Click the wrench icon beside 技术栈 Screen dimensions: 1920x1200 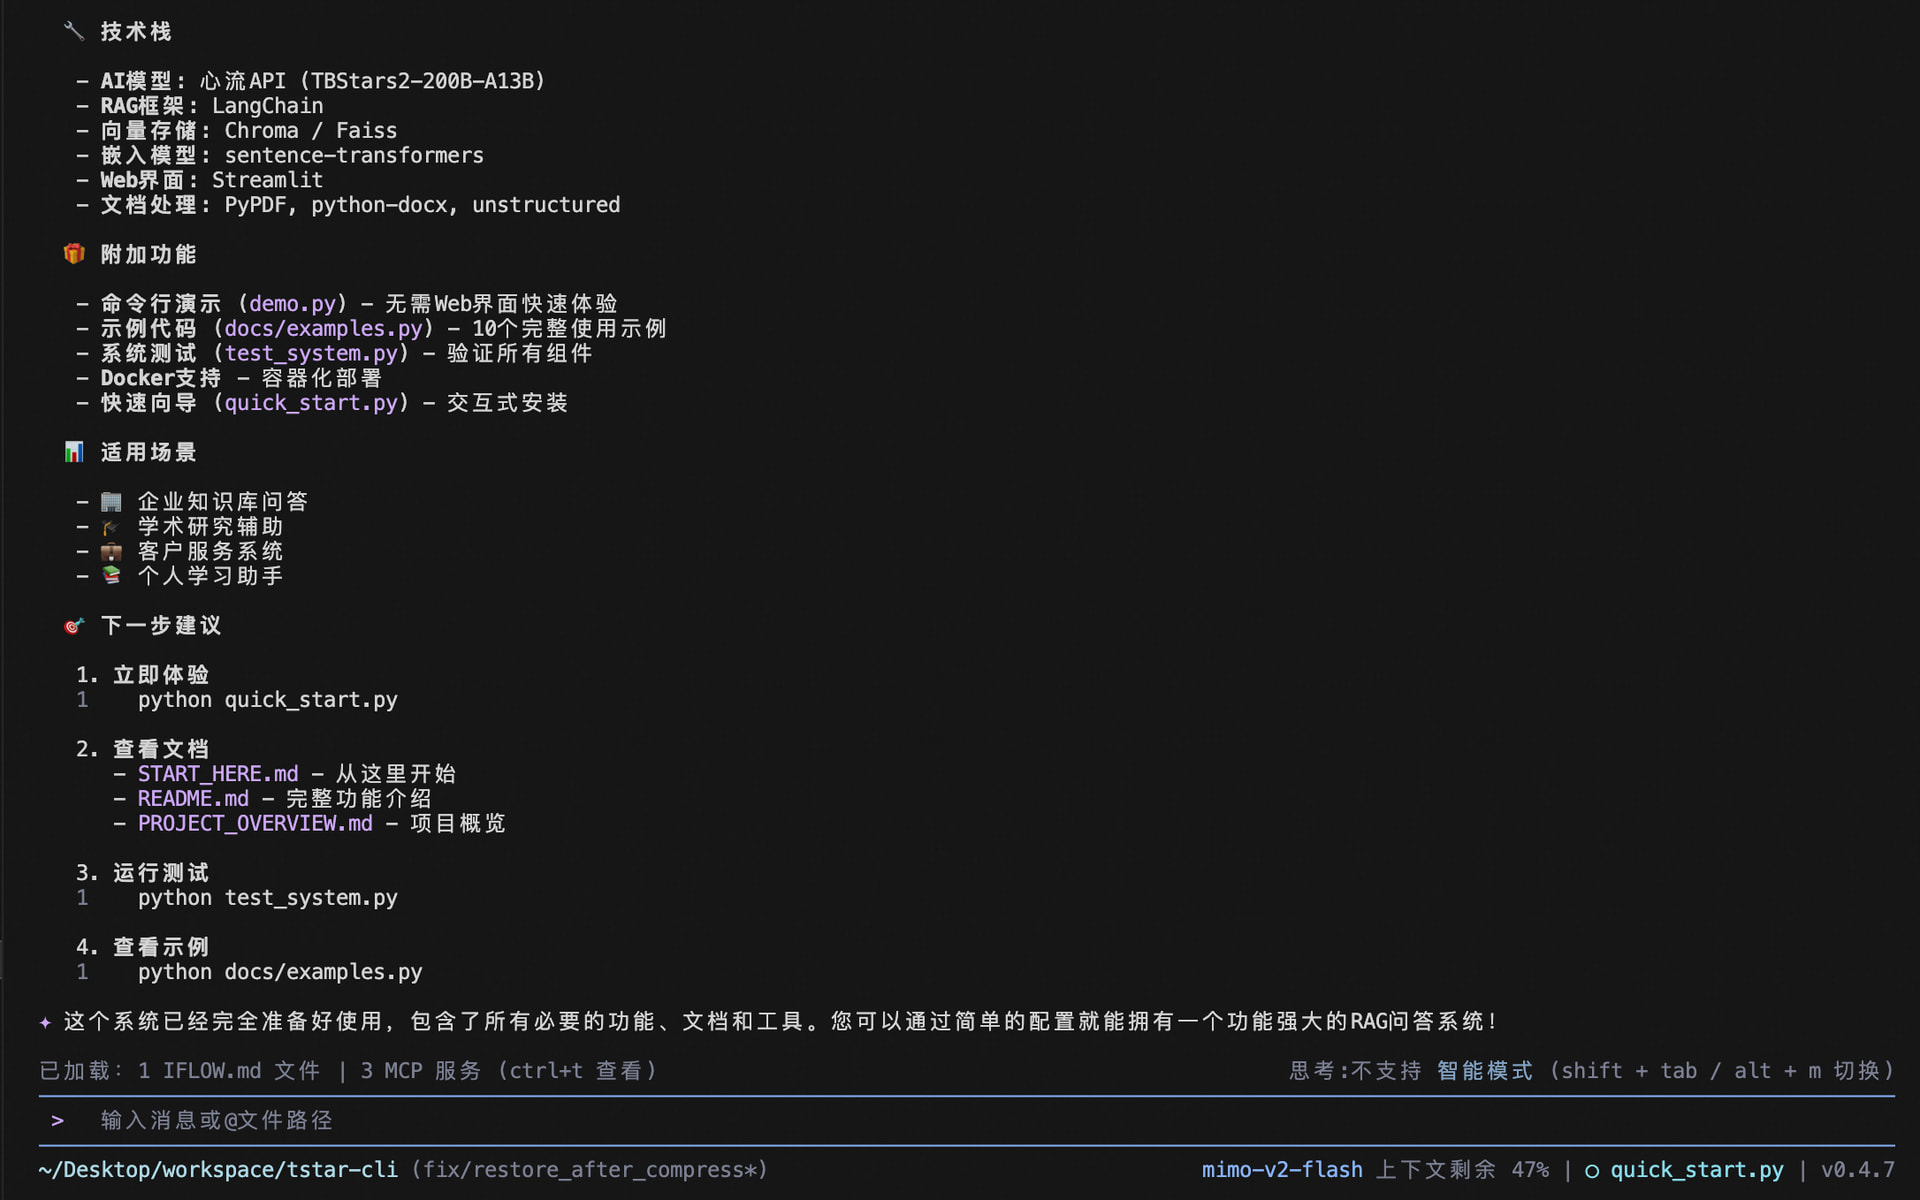click(x=73, y=31)
